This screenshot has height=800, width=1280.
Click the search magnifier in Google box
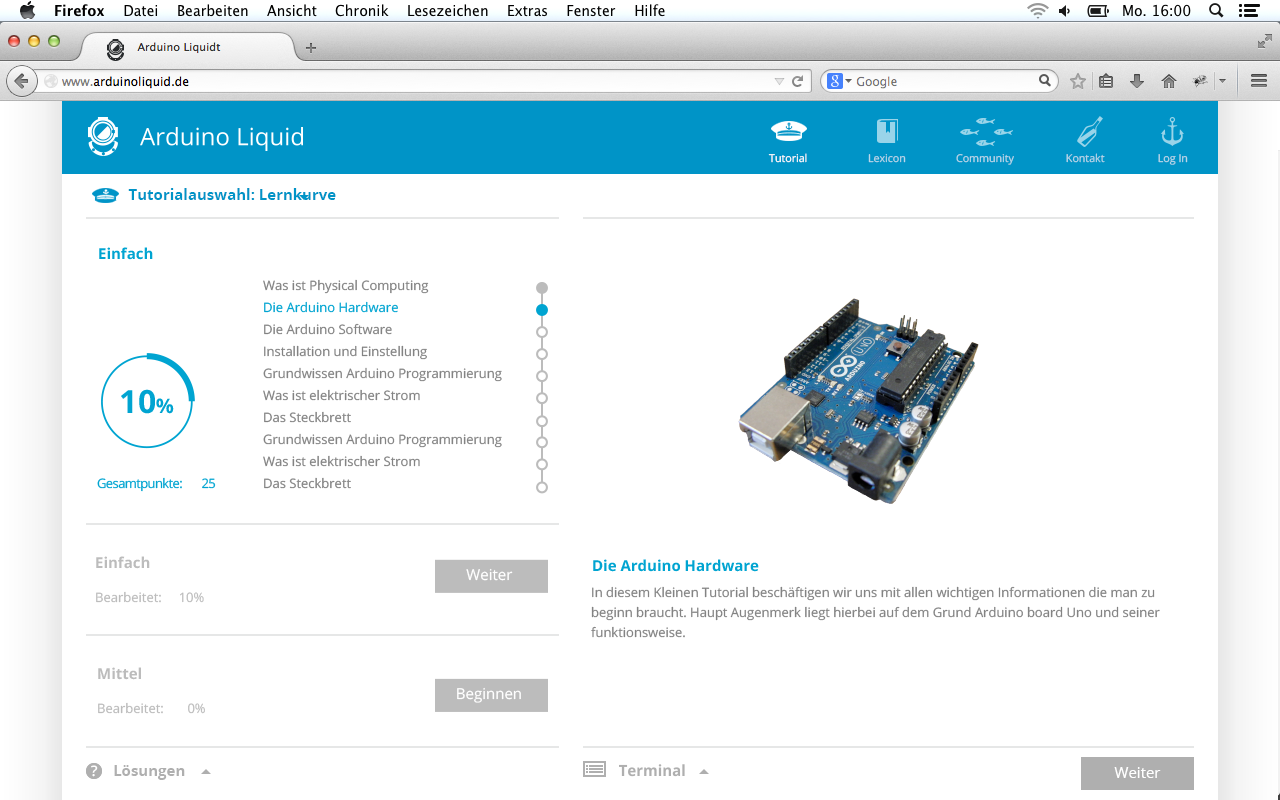[x=1045, y=81]
